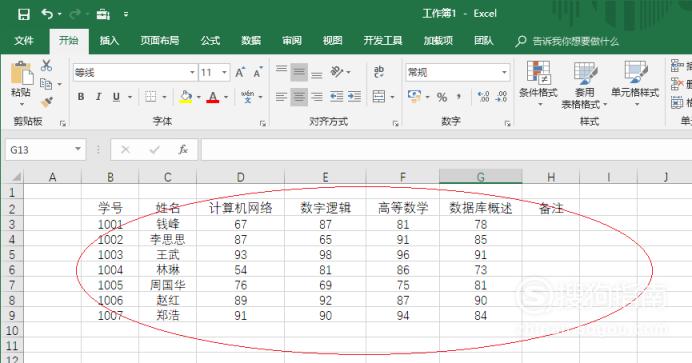
Task: Open the borders button
Action: pos(150,97)
